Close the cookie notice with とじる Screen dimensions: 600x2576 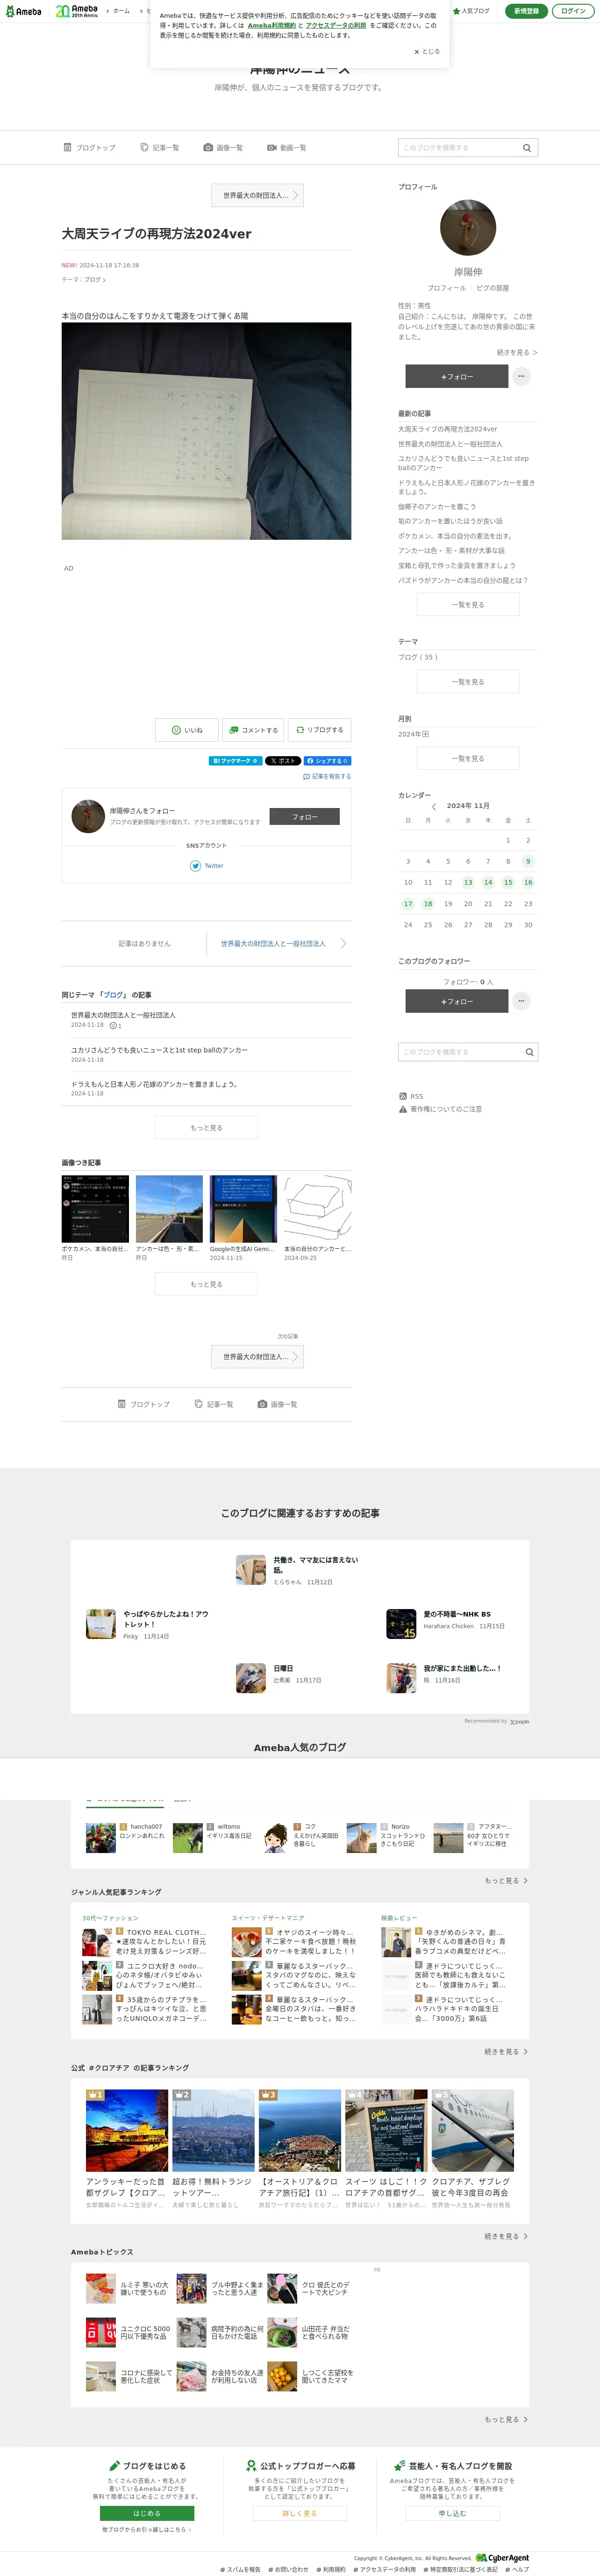tap(427, 51)
